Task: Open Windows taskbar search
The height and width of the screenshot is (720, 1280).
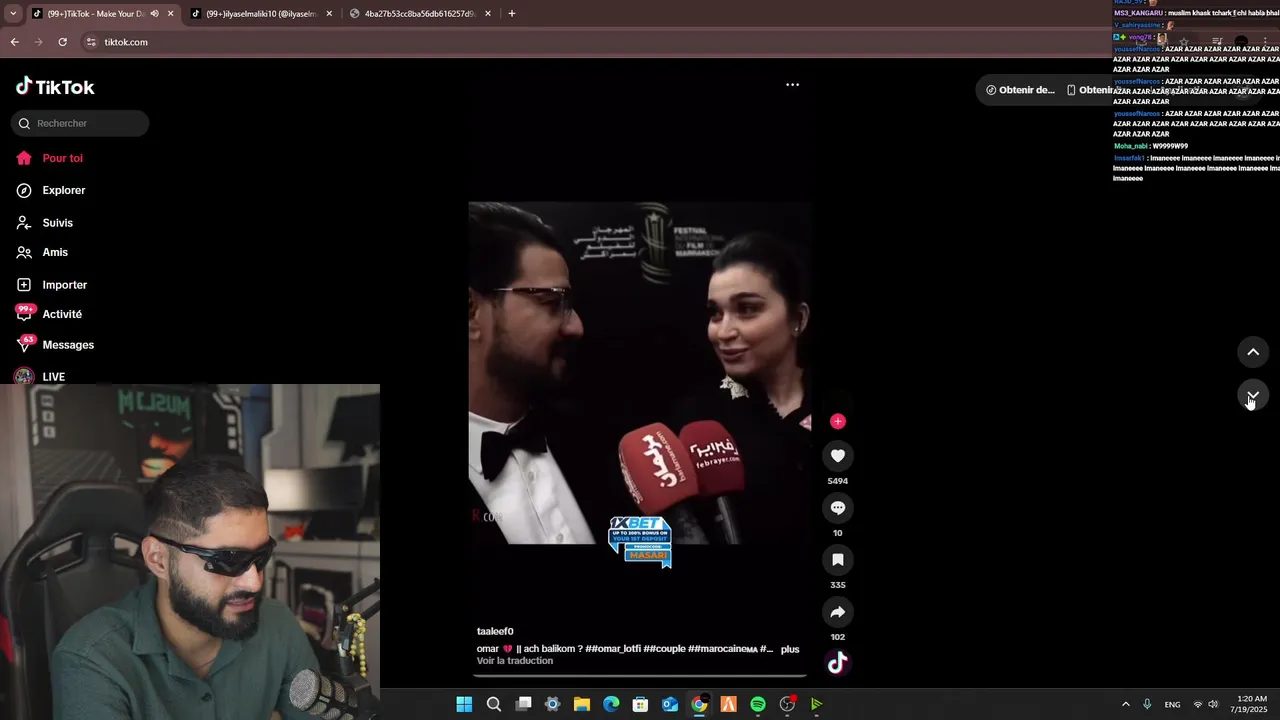Action: click(493, 704)
